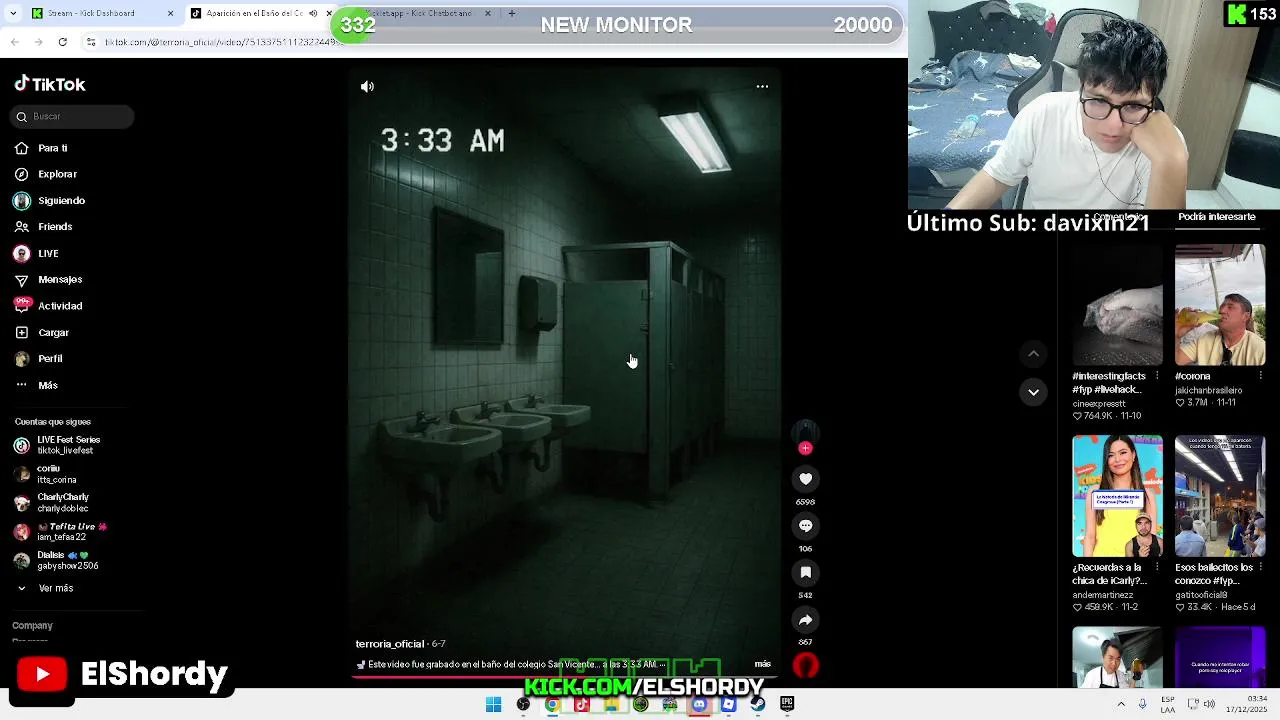Close the Kick Dashboard browser tab
The height and width of the screenshot is (720, 1280).
tap(170, 13)
